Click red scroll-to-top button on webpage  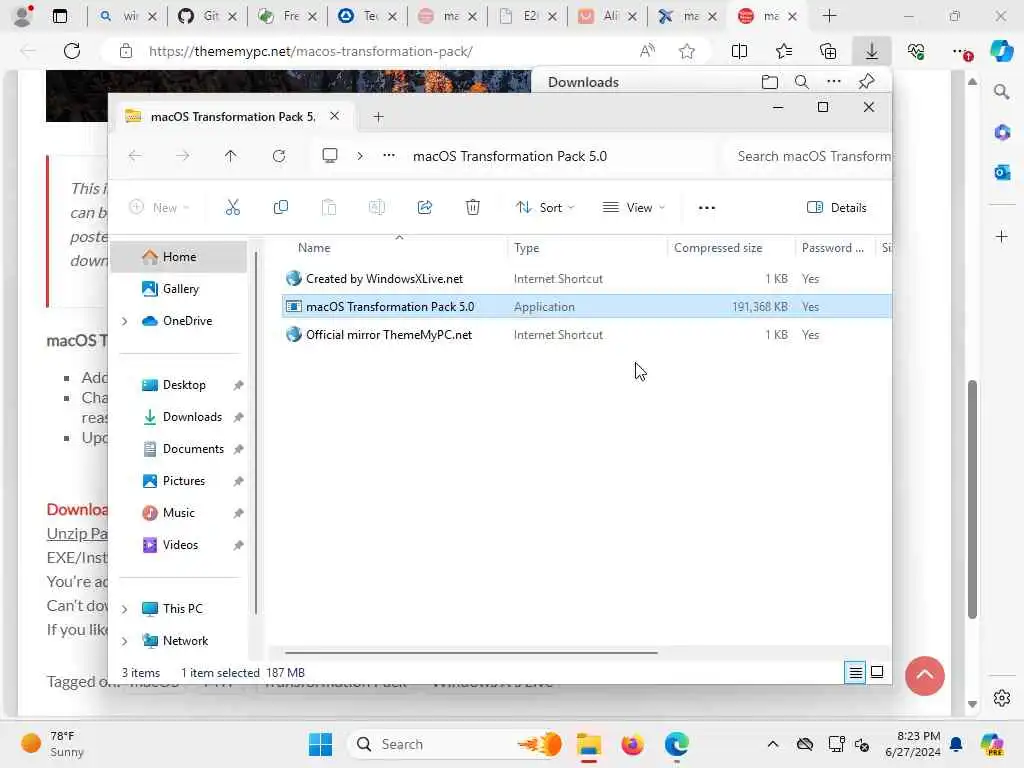point(925,676)
